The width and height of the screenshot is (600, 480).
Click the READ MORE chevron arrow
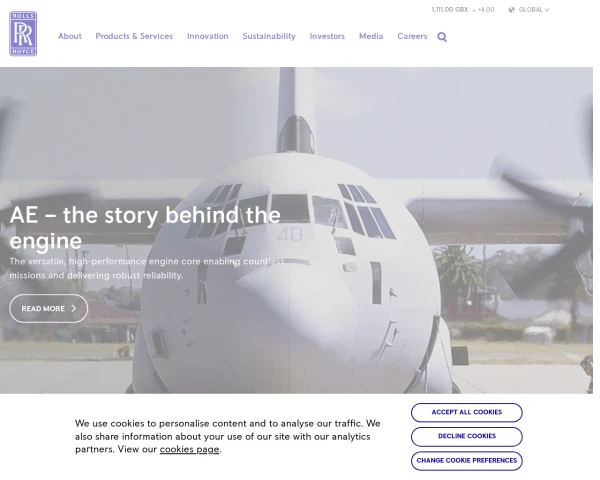(74, 309)
